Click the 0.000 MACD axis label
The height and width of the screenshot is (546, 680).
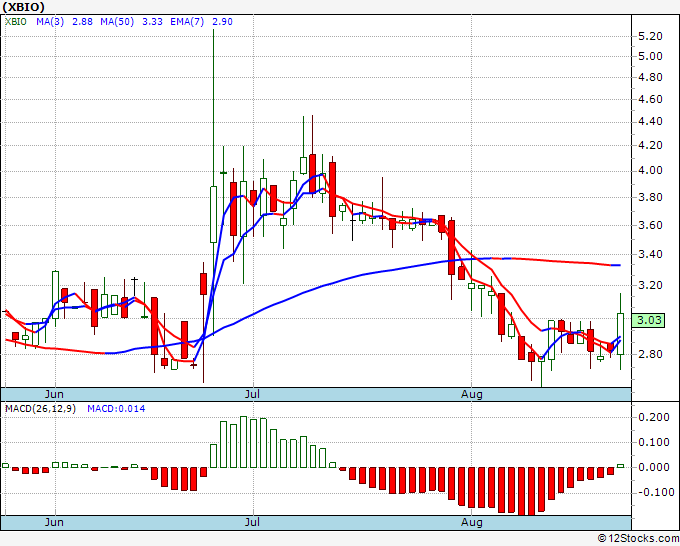click(654, 468)
